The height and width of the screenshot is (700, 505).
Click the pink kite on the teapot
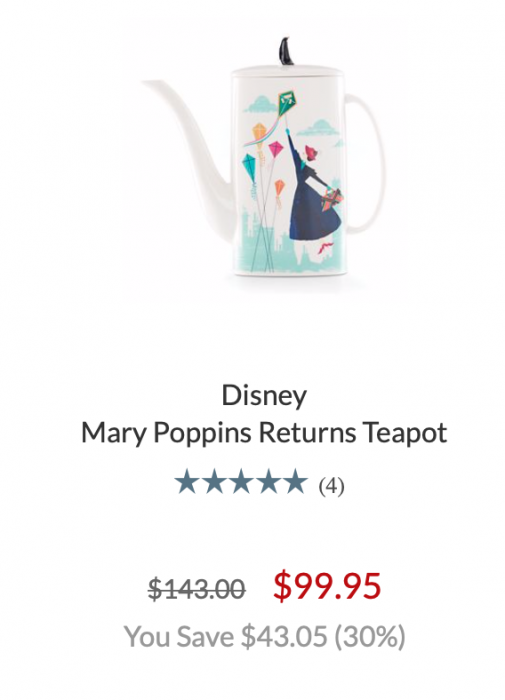coord(275,149)
